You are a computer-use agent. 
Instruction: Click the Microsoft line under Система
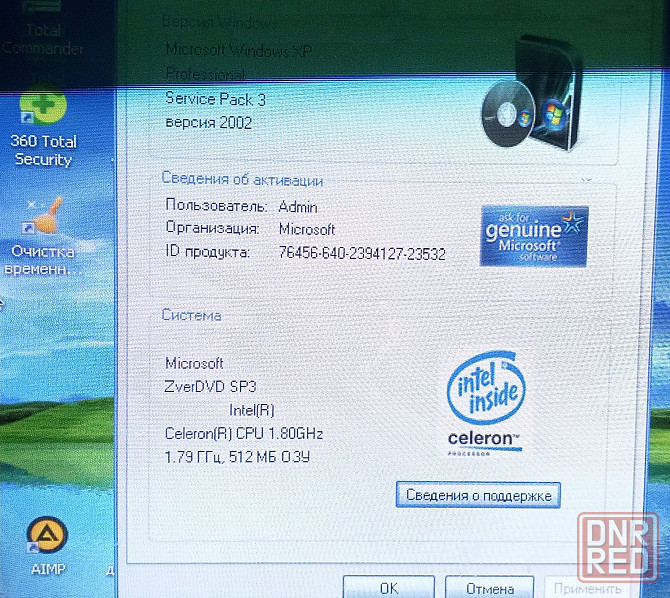[x=194, y=363]
